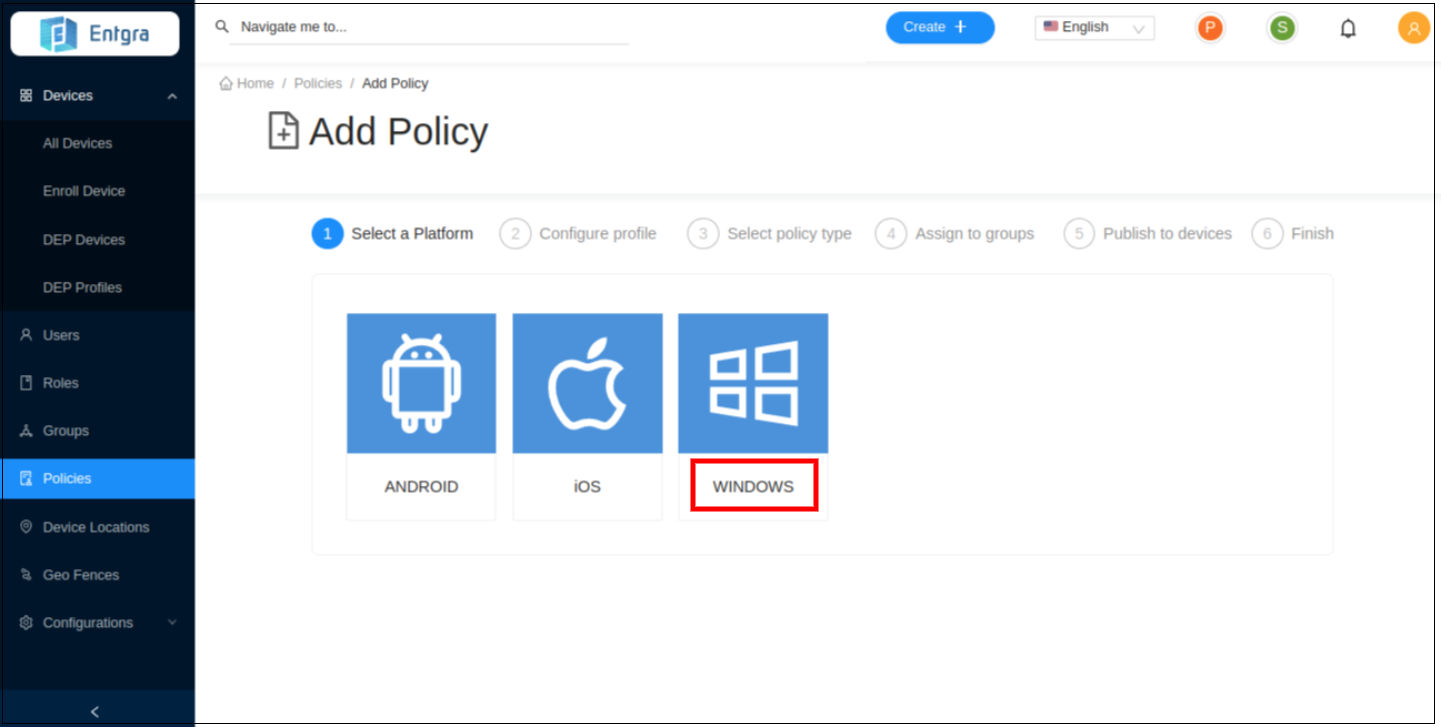1441x727 pixels.
Task: Click the Devices grid icon
Action: [26, 96]
